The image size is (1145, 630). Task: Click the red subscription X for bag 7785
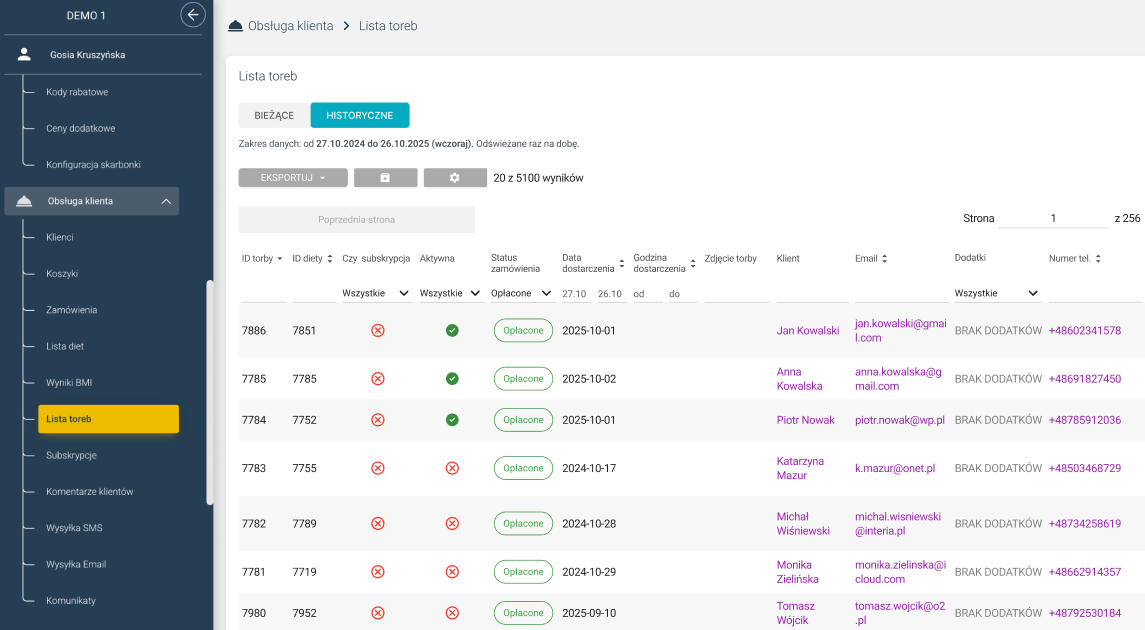click(378, 379)
